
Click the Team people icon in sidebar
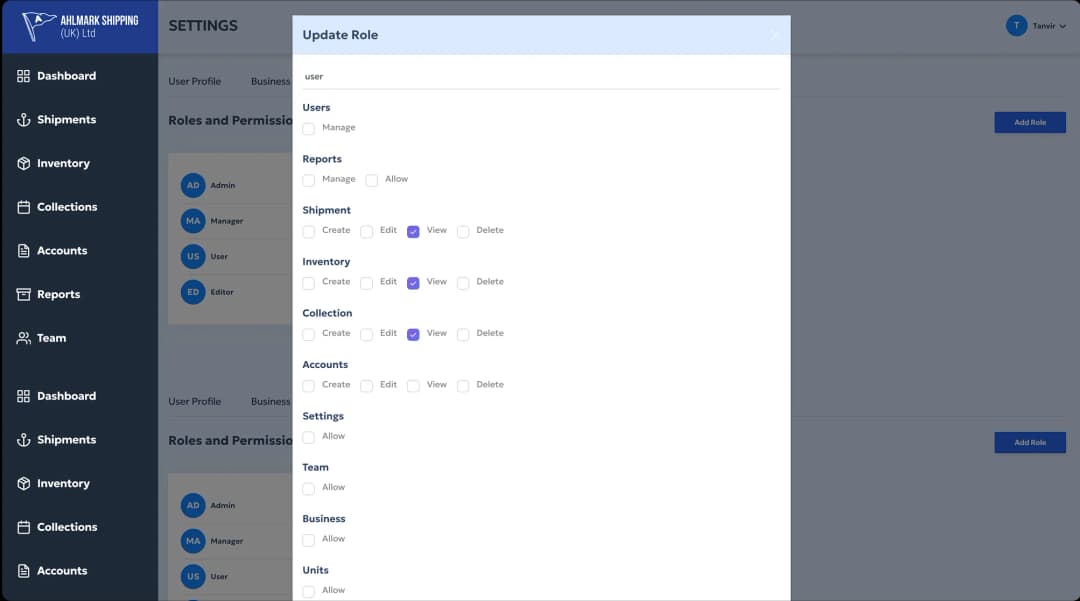[x=24, y=338]
